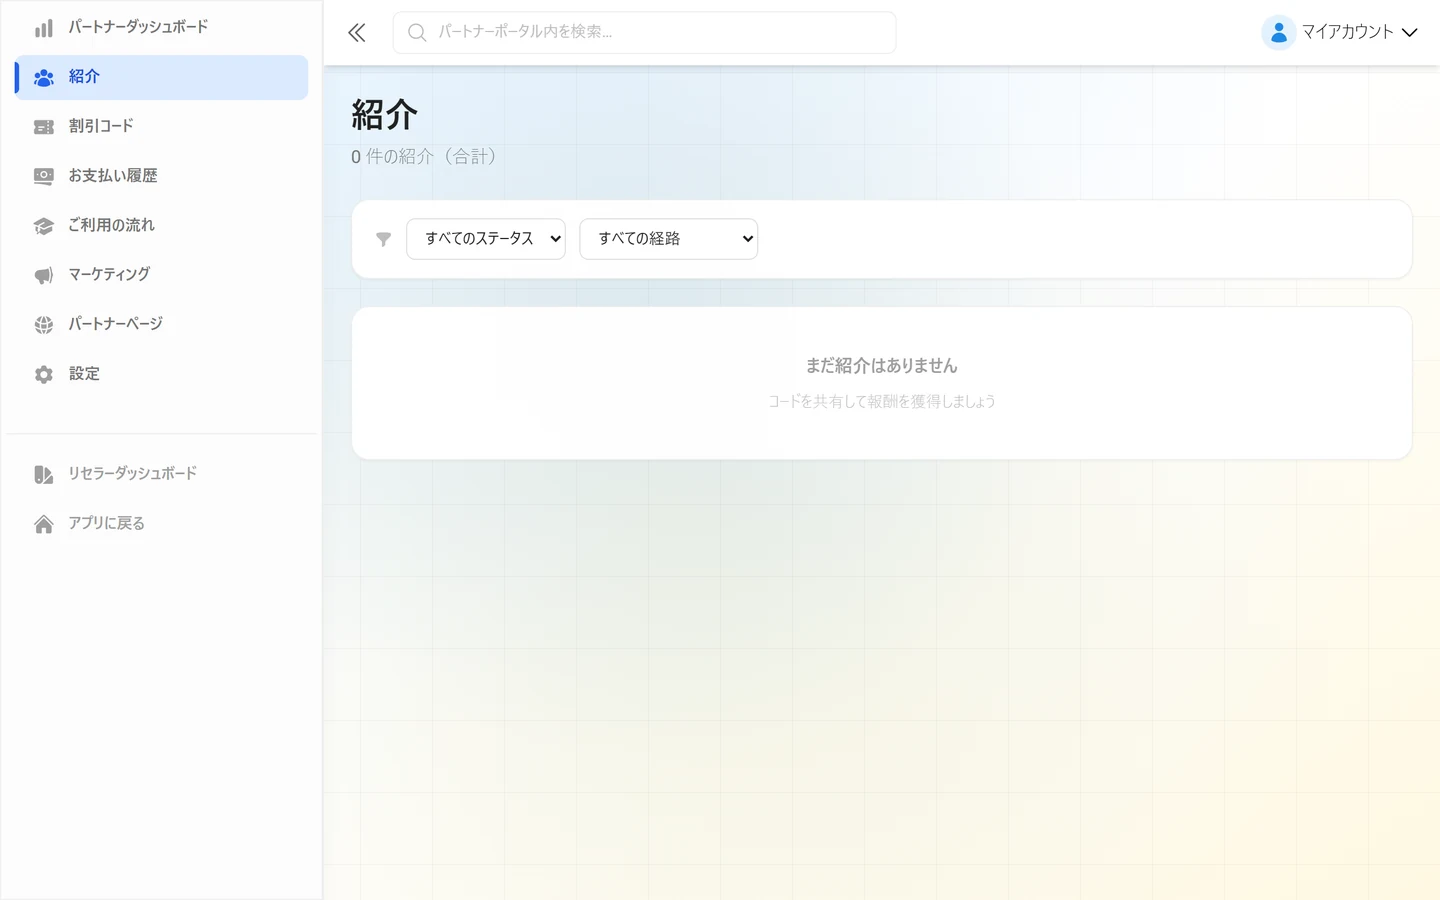1440x900 pixels.
Task: Click the magnifier icon in search bar
Action: coord(417,33)
